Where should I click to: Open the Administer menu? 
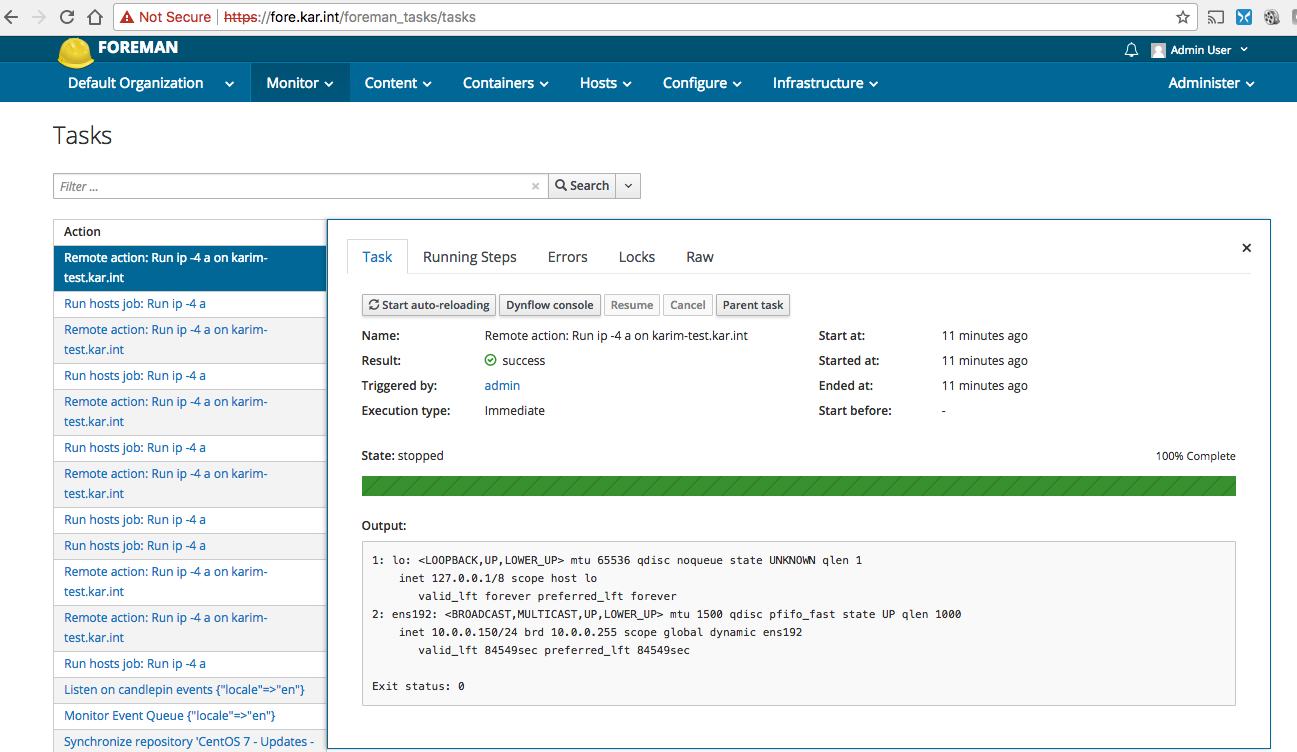pos(1211,83)
